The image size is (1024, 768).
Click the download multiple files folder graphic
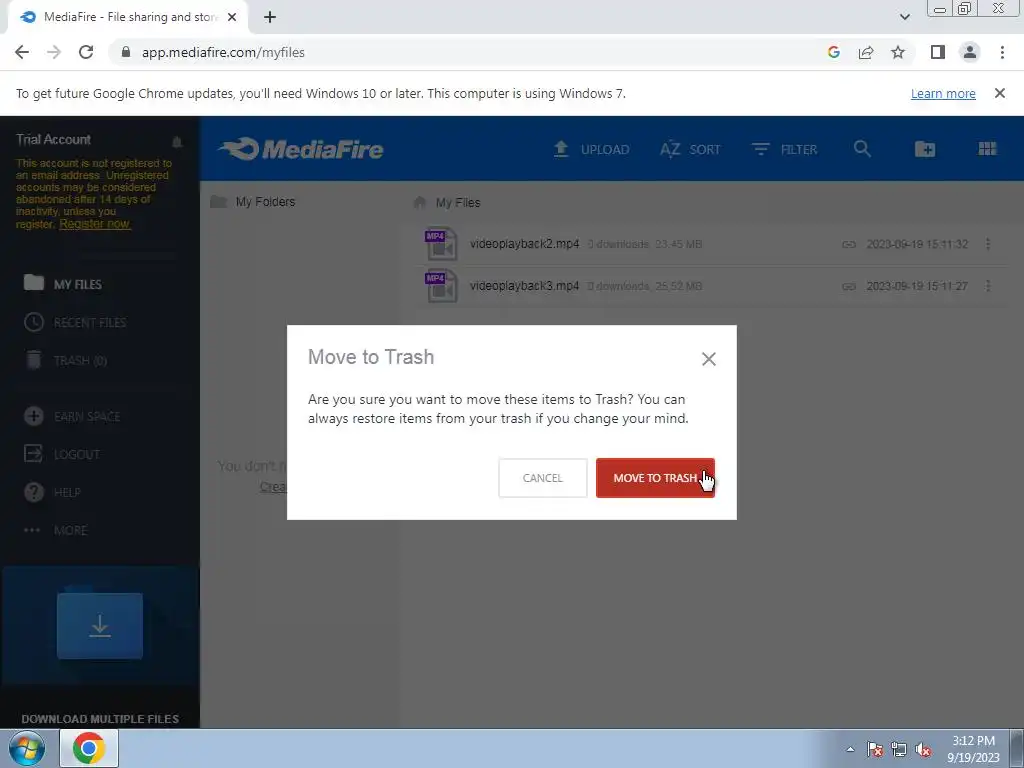(100, 626)
